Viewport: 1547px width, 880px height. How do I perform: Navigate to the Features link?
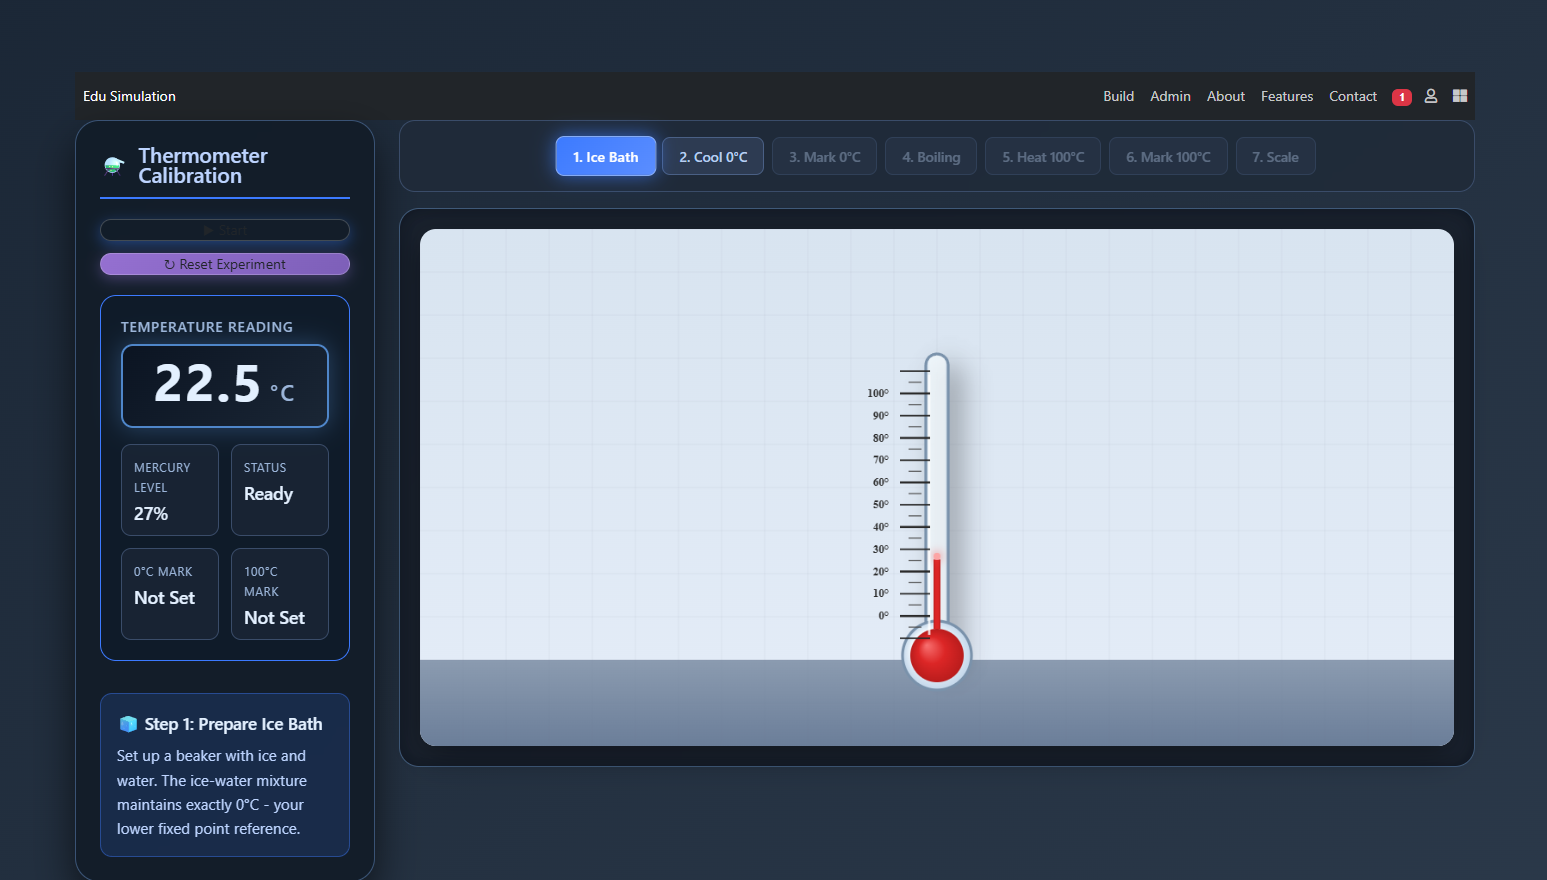coord(1286,96)
